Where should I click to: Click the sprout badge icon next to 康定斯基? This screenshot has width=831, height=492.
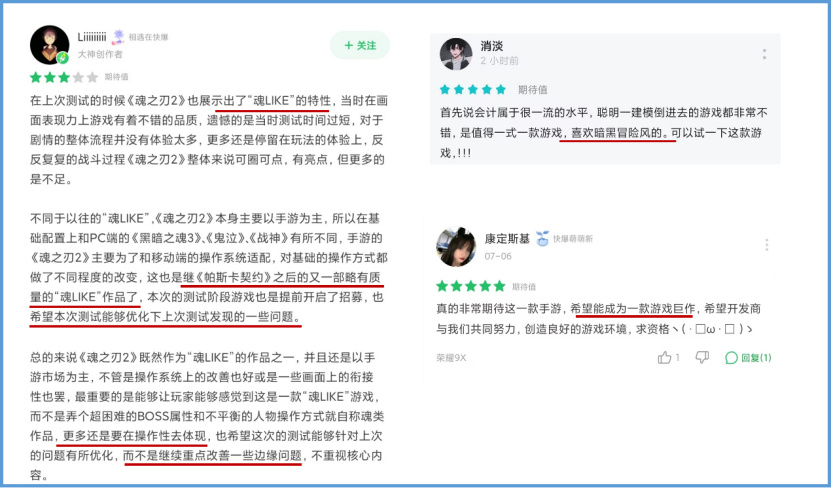click(542, 239)
